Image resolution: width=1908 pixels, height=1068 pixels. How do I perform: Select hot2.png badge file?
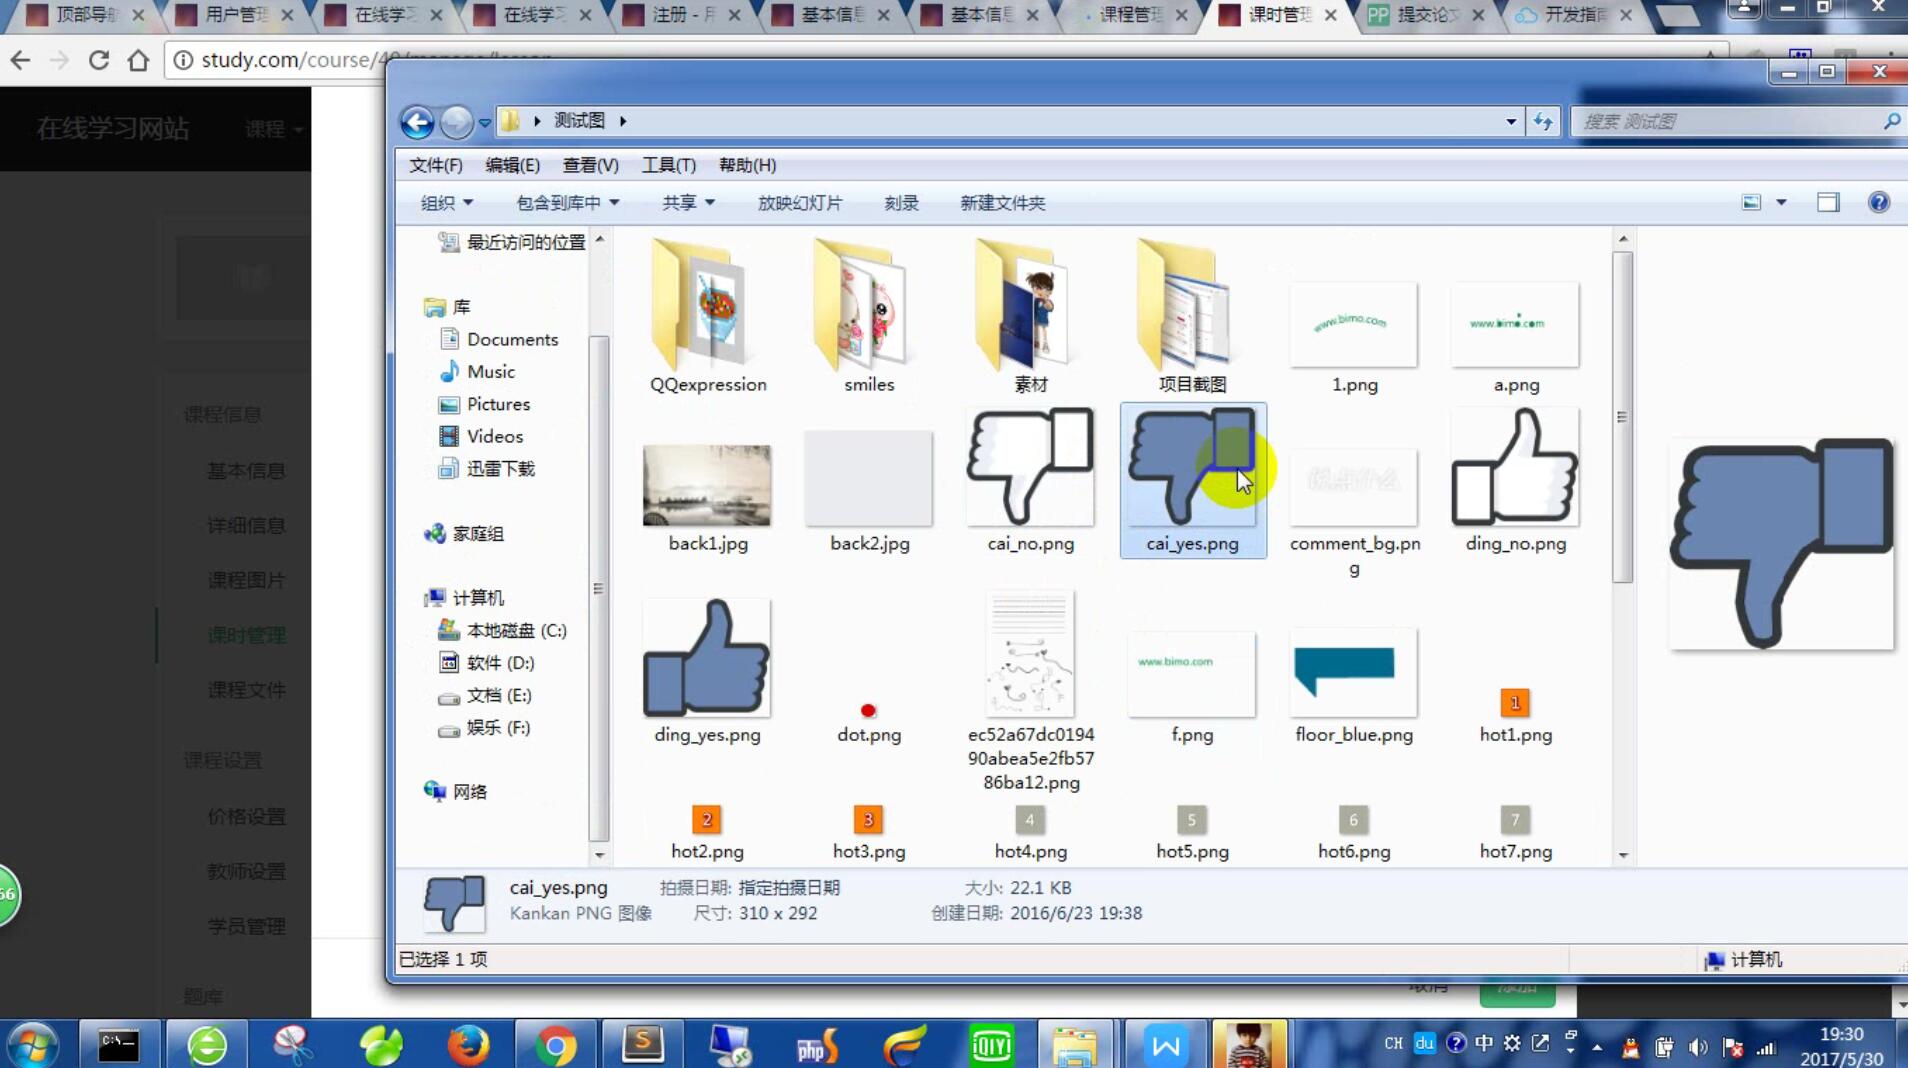coord(707,820)
